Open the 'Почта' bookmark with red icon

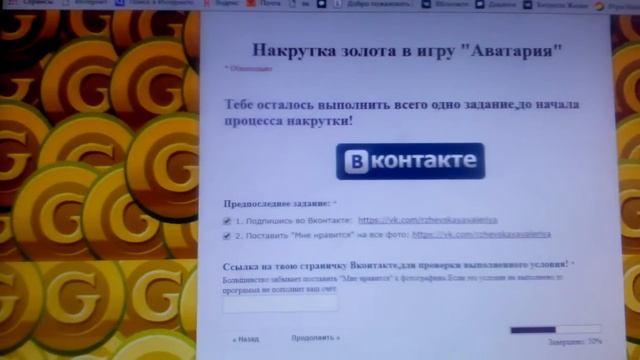(x=265, y=4)
